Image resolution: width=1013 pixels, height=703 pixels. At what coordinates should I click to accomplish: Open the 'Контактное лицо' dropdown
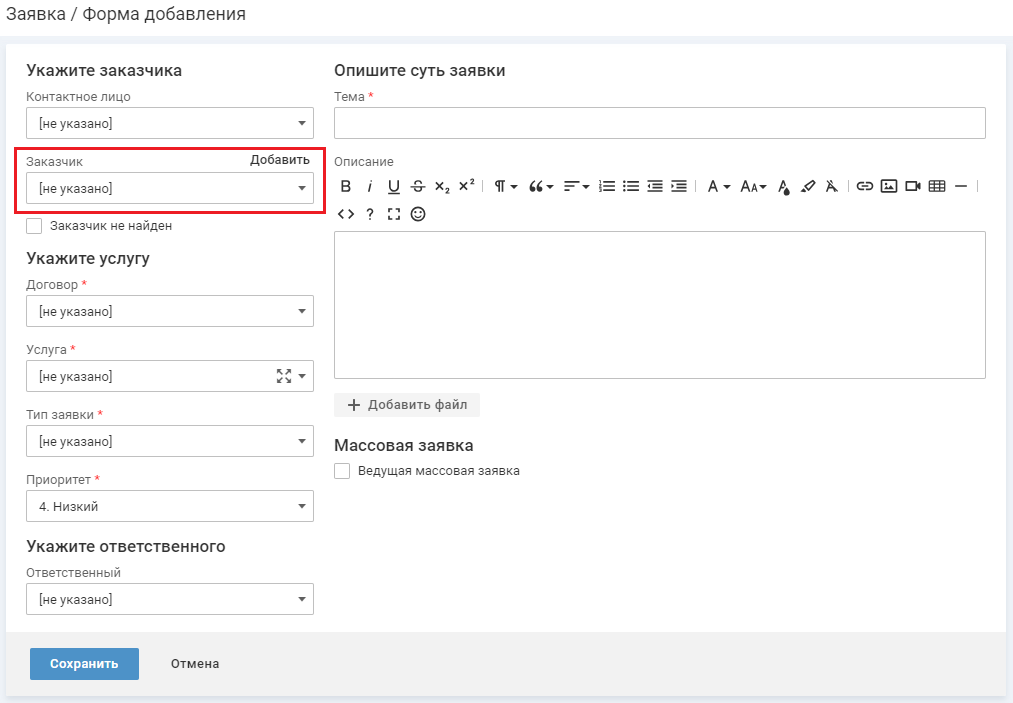point(170,123)
